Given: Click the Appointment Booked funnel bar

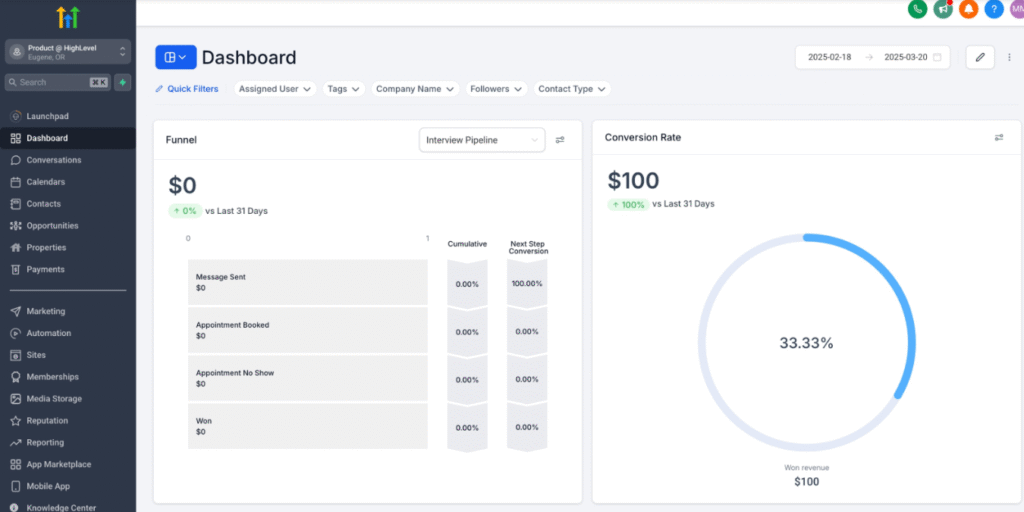Looking at the screenshot, I should click(x=308, y=330).
